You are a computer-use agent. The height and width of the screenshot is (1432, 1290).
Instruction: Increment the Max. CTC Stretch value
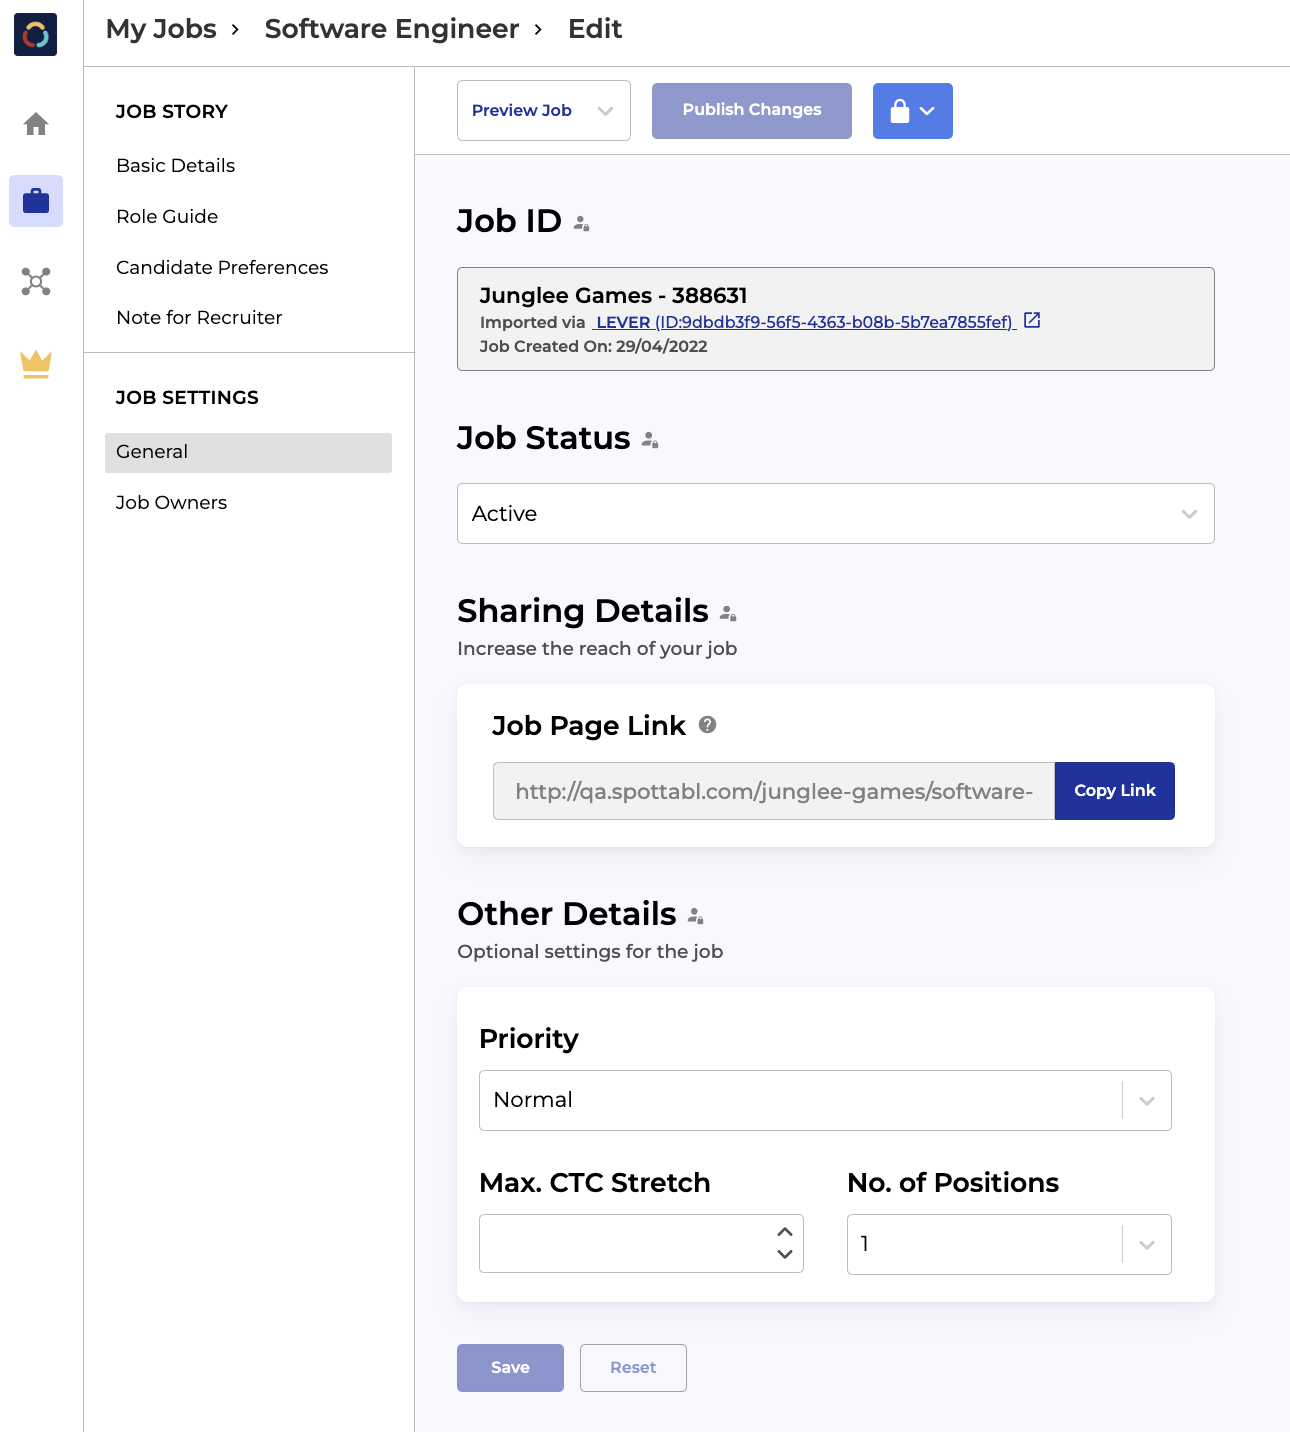point(785,1232)
